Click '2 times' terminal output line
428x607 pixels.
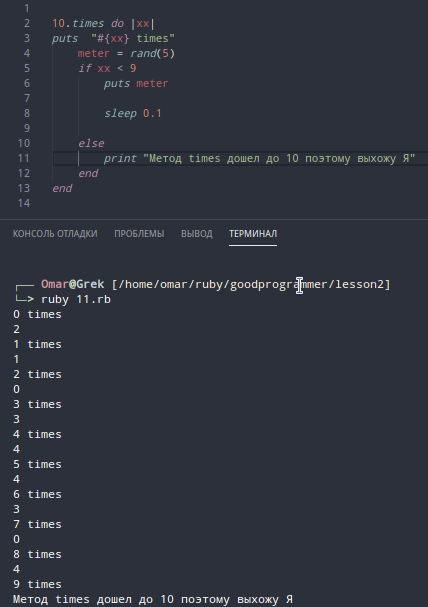point(37,374)
